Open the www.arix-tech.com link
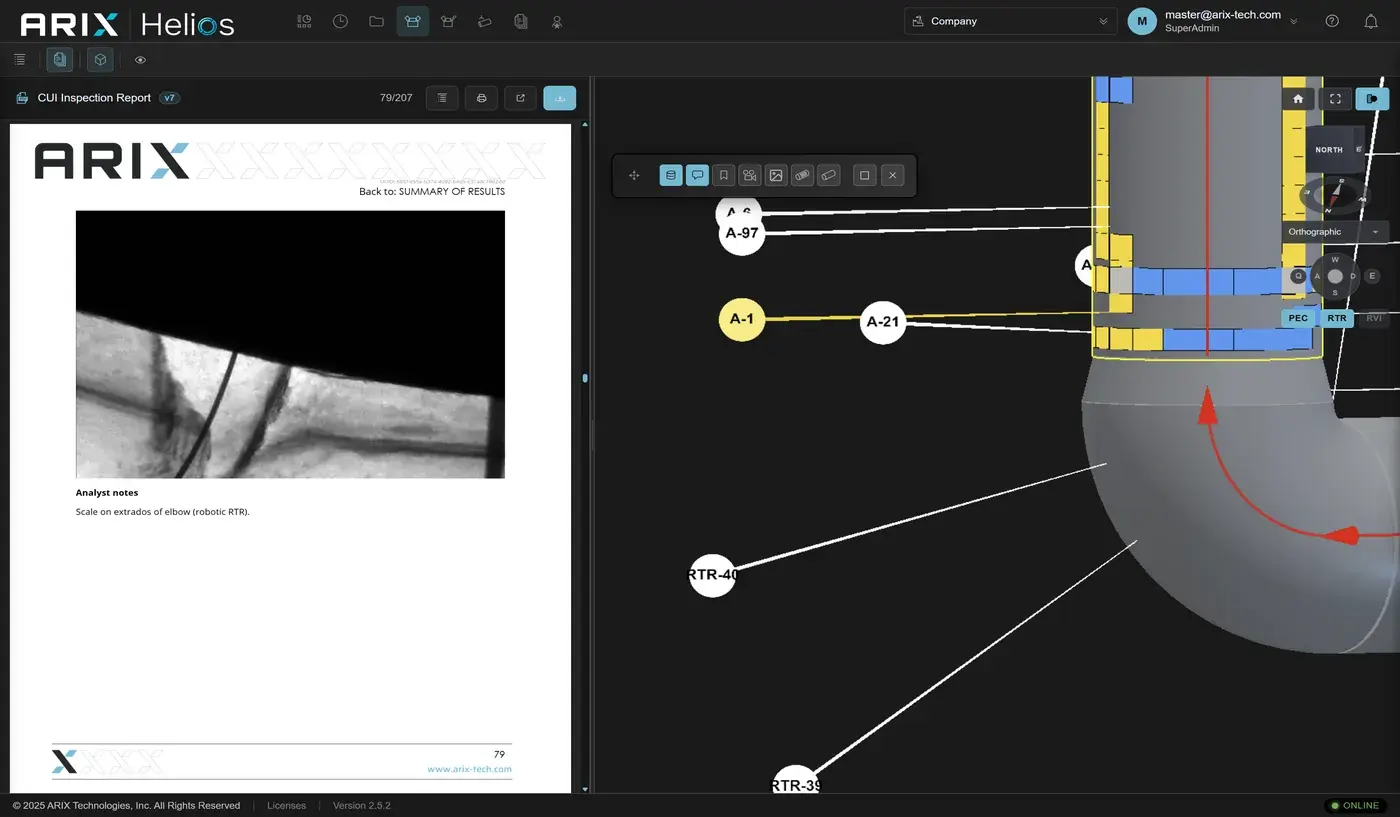1400x817 pixels. point(469,769)
